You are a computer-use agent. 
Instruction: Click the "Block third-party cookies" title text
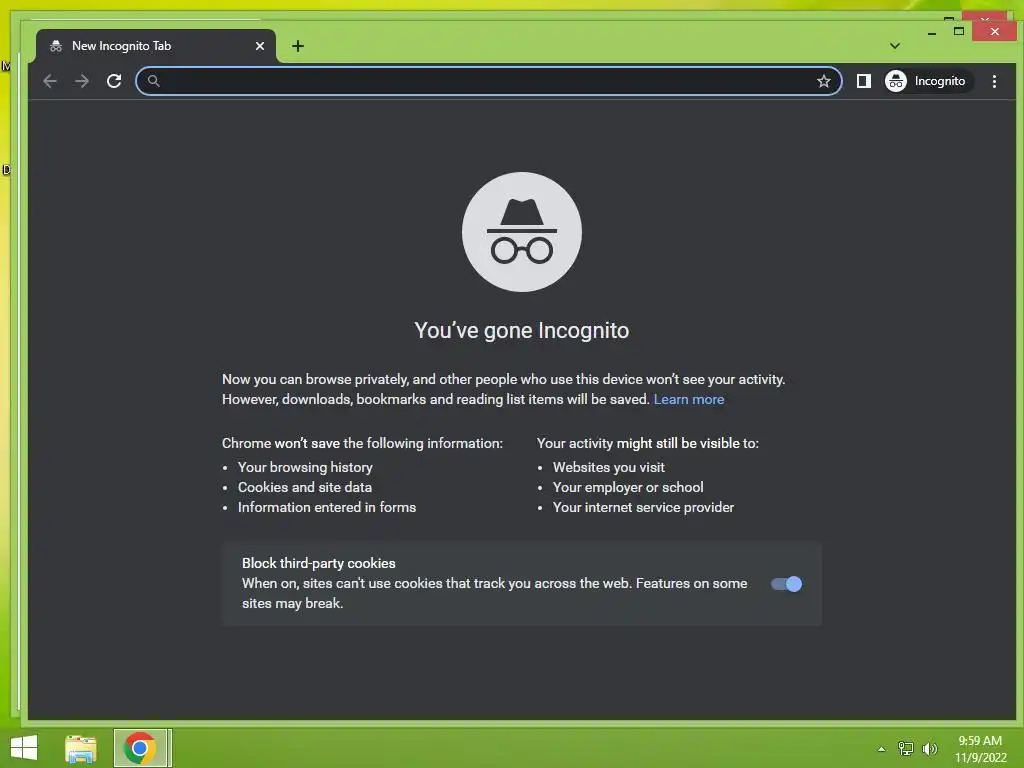319,563
